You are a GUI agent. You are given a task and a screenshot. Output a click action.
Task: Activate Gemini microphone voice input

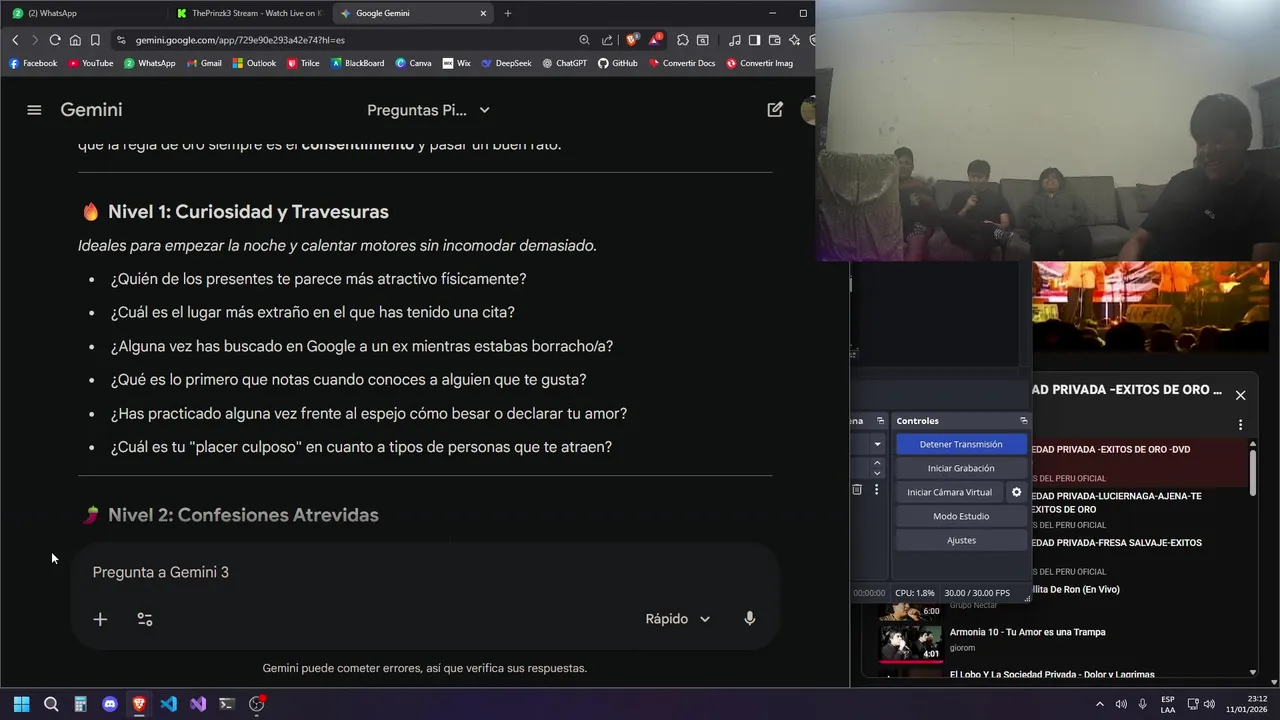[x=750, y=619]
